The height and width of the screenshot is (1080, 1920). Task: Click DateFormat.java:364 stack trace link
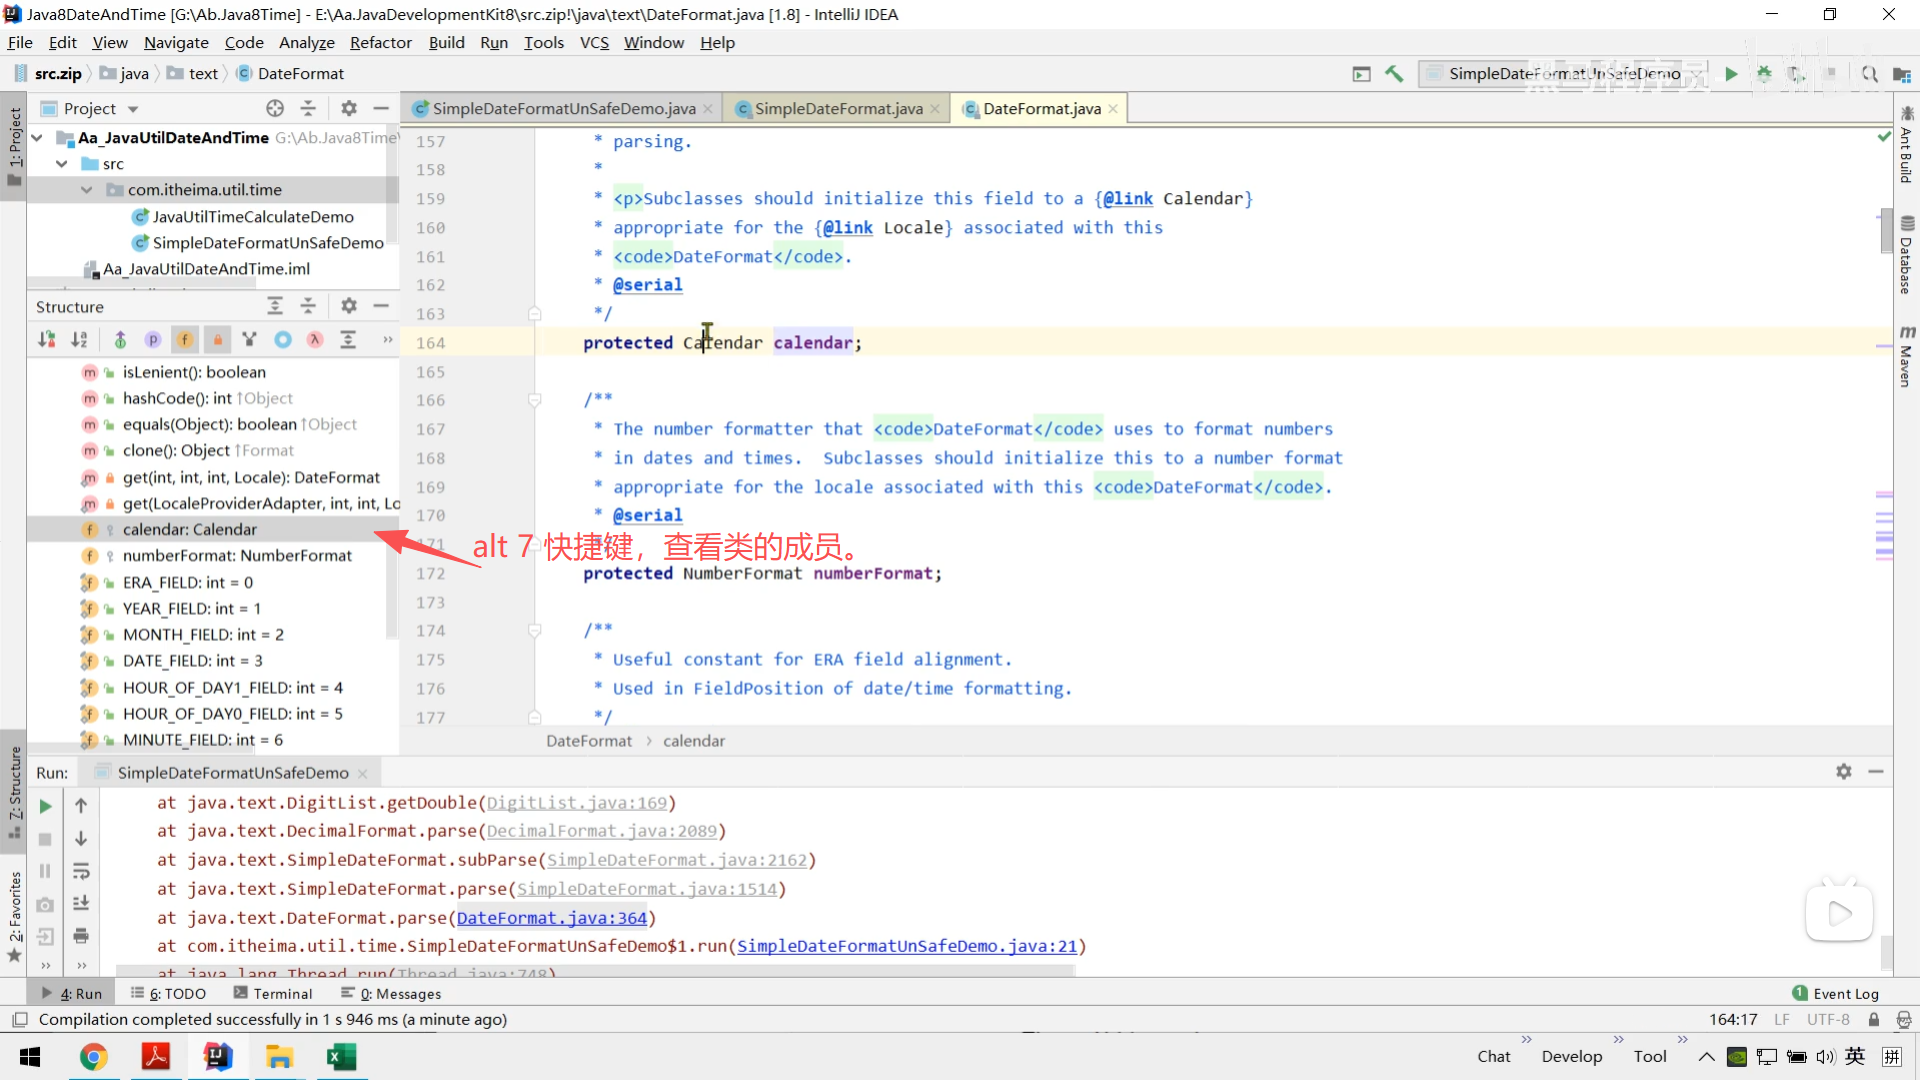pos(551,918)
